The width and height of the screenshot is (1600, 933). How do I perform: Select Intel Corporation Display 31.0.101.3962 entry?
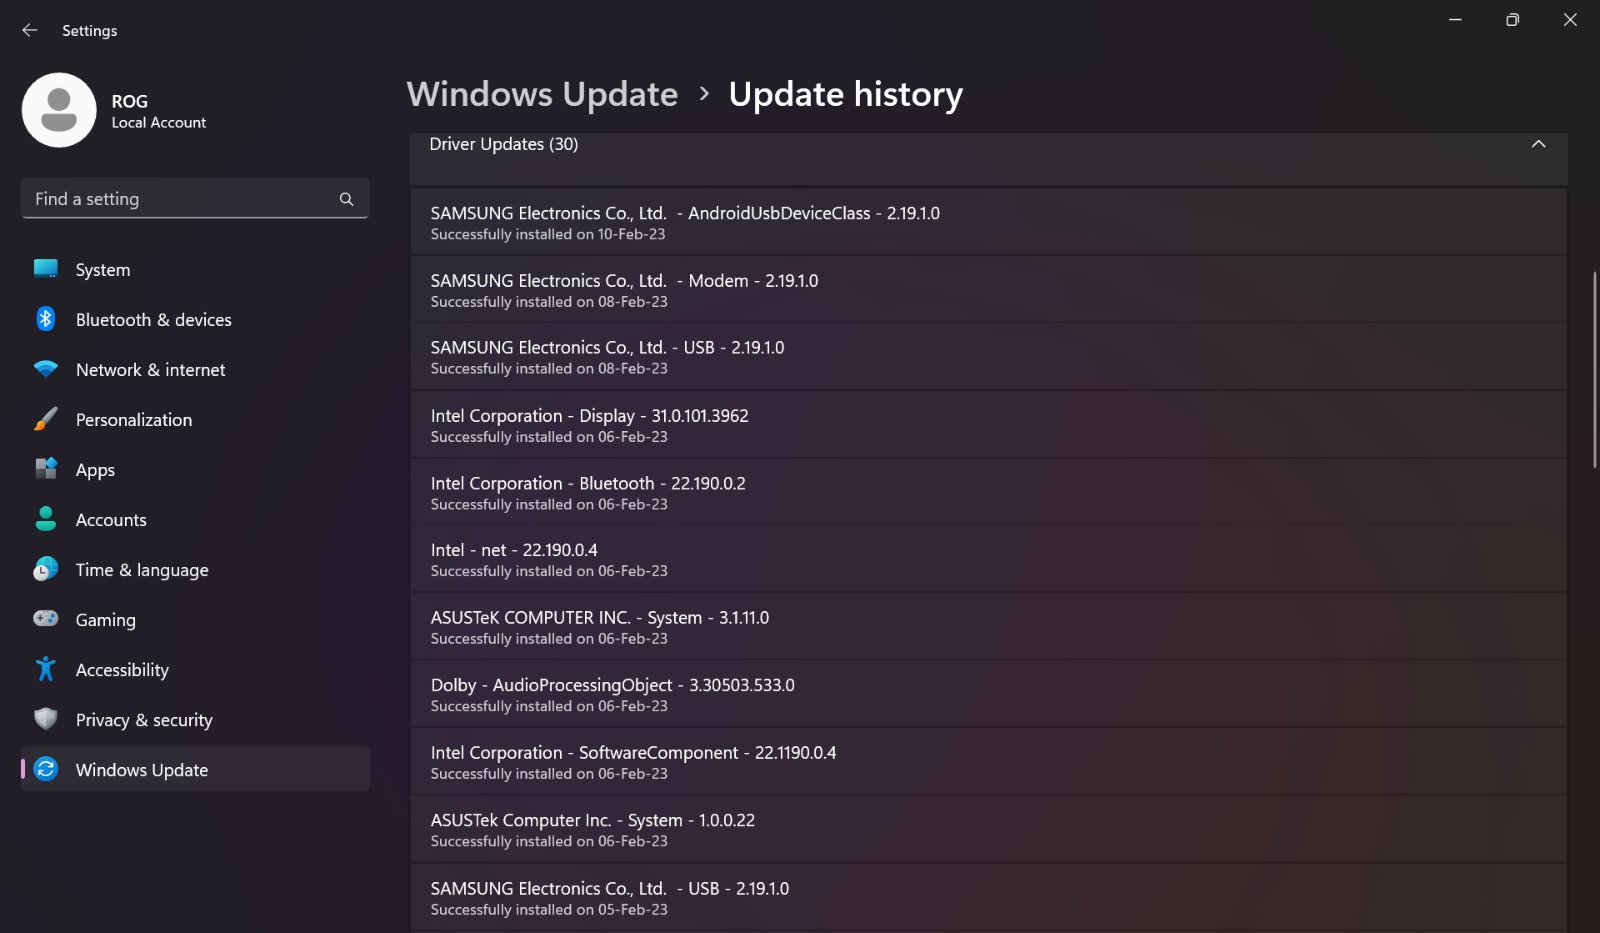[988, 424]
